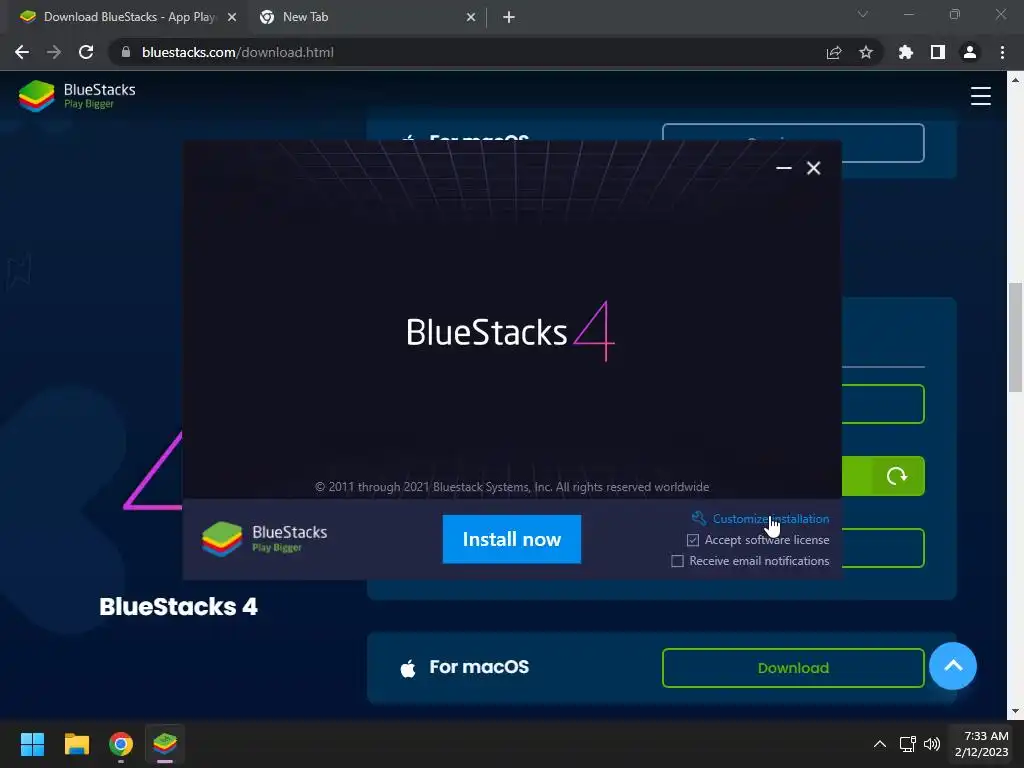The height and width of the screenshot is (768, 1024).
Task: Click the Install now button
Action: point(511,539)
